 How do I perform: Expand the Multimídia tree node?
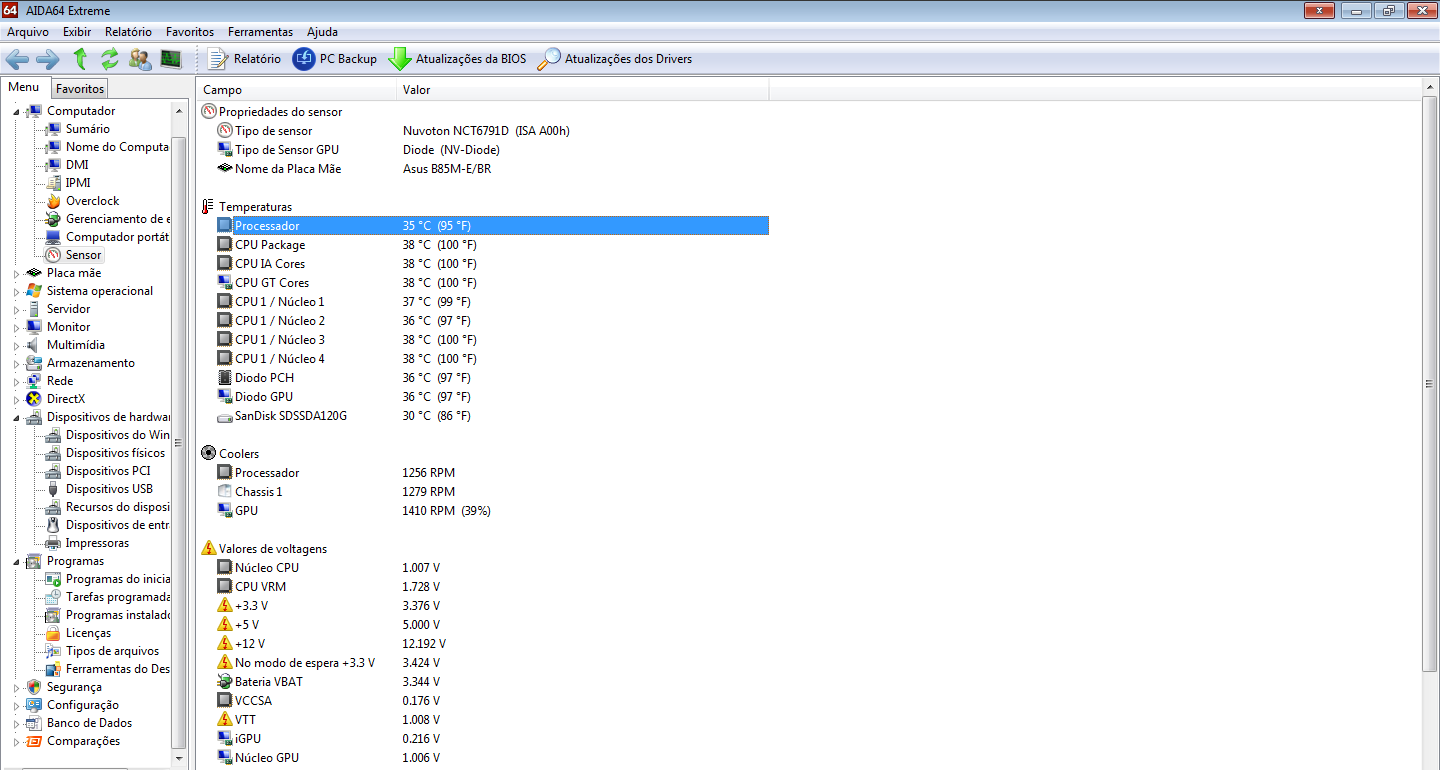coord(16,345)
